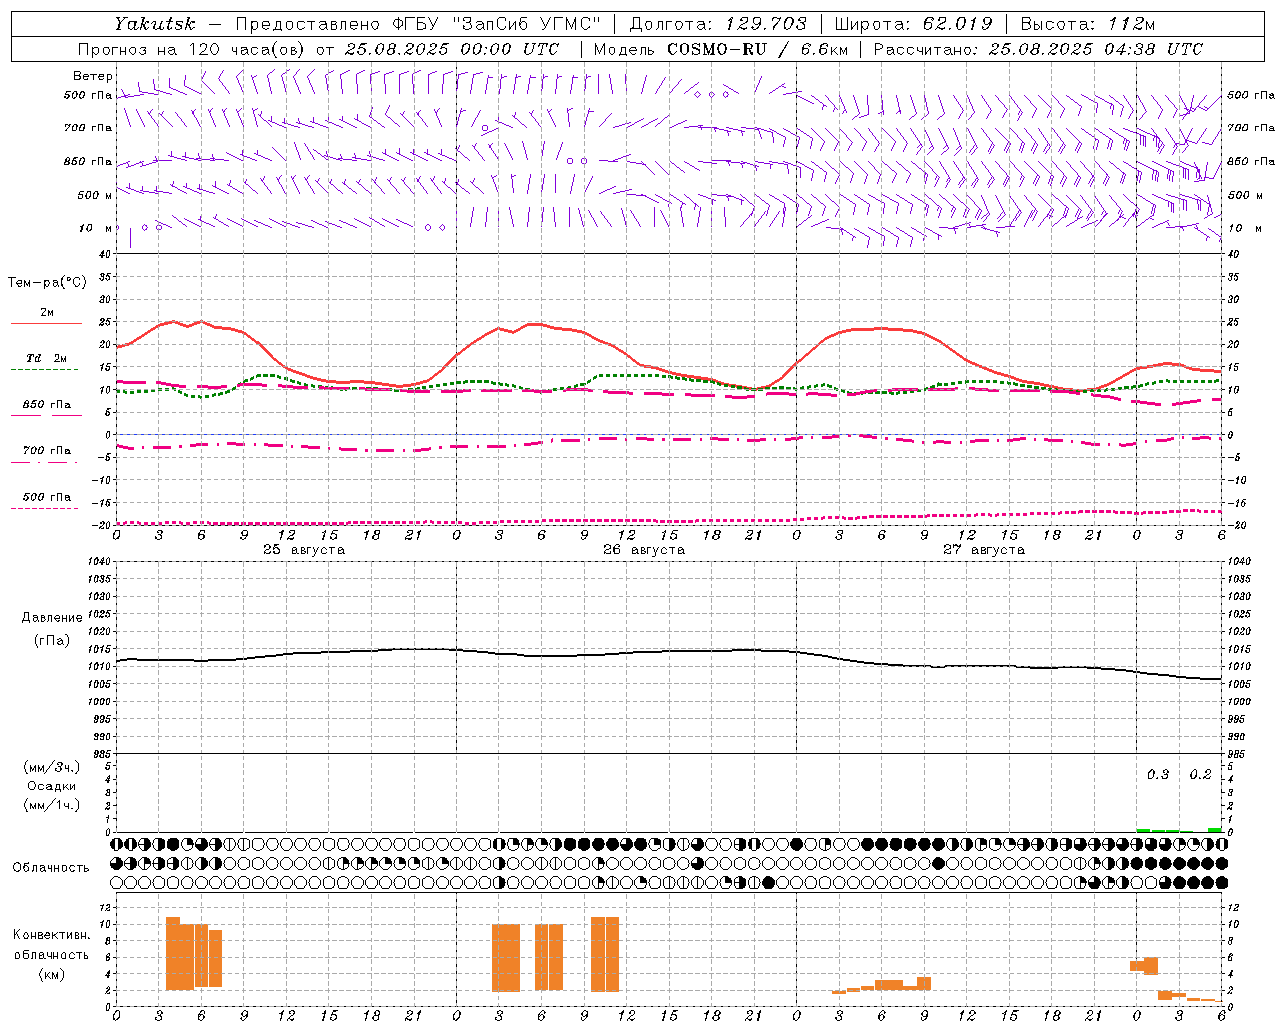Click the (мм/1ч.) precipitation unit label
The width and height of the screenshot is (1280, 1024).
[x=52, y=805]
